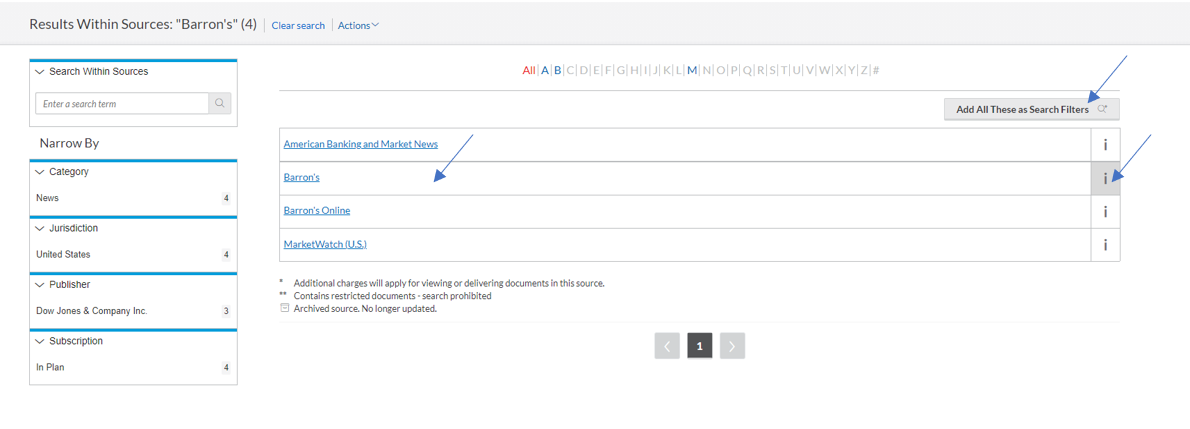Filter sources by letter W

[825, 71]
